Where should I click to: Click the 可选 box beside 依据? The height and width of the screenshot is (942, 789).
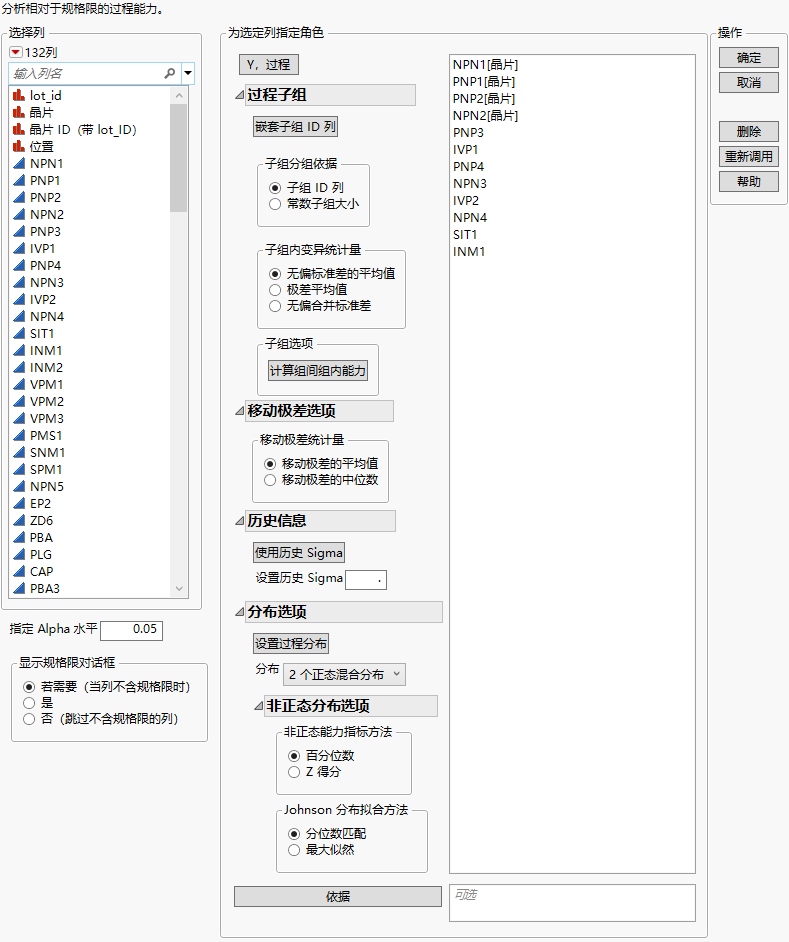tap(572, 902)
